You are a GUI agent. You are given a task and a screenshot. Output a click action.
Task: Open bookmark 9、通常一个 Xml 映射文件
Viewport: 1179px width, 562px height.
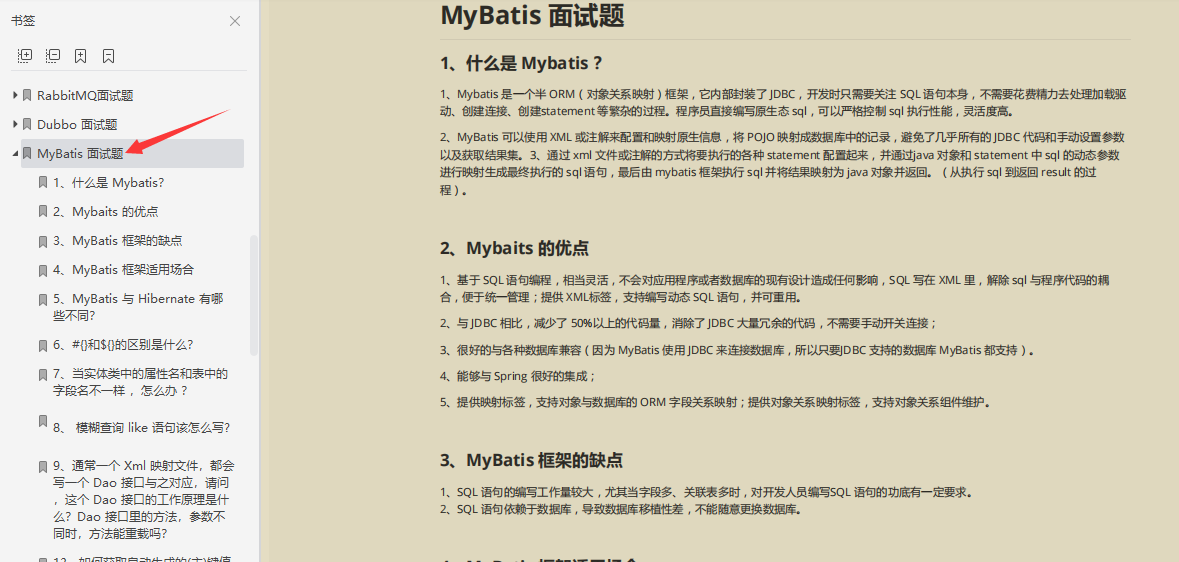point(144,500)
